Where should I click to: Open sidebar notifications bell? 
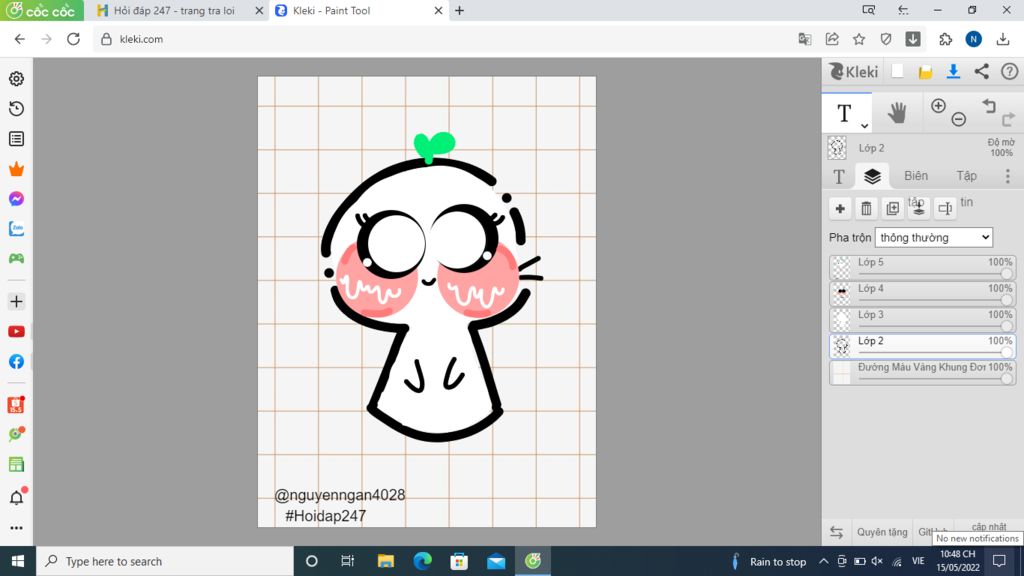pyautogui.click(x=16, y=498)
